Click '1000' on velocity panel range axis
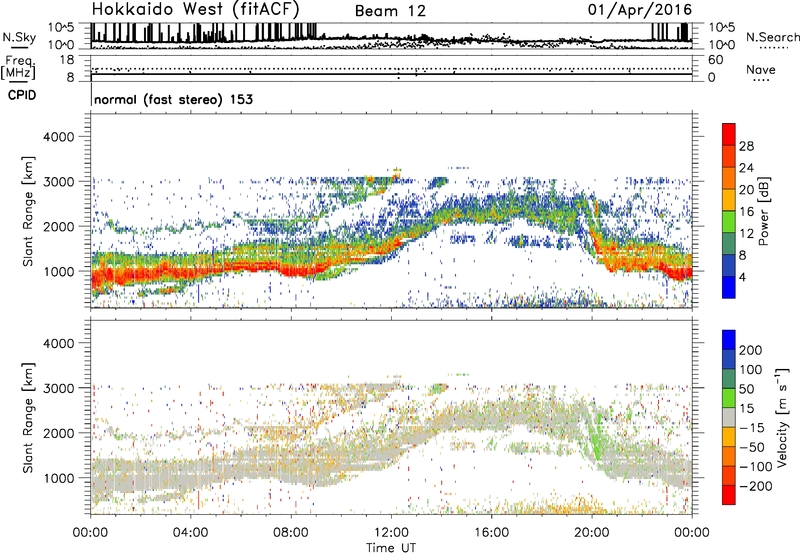Viewport: 800px width, 554px height. pyautogui.click(x=58, y=478)
